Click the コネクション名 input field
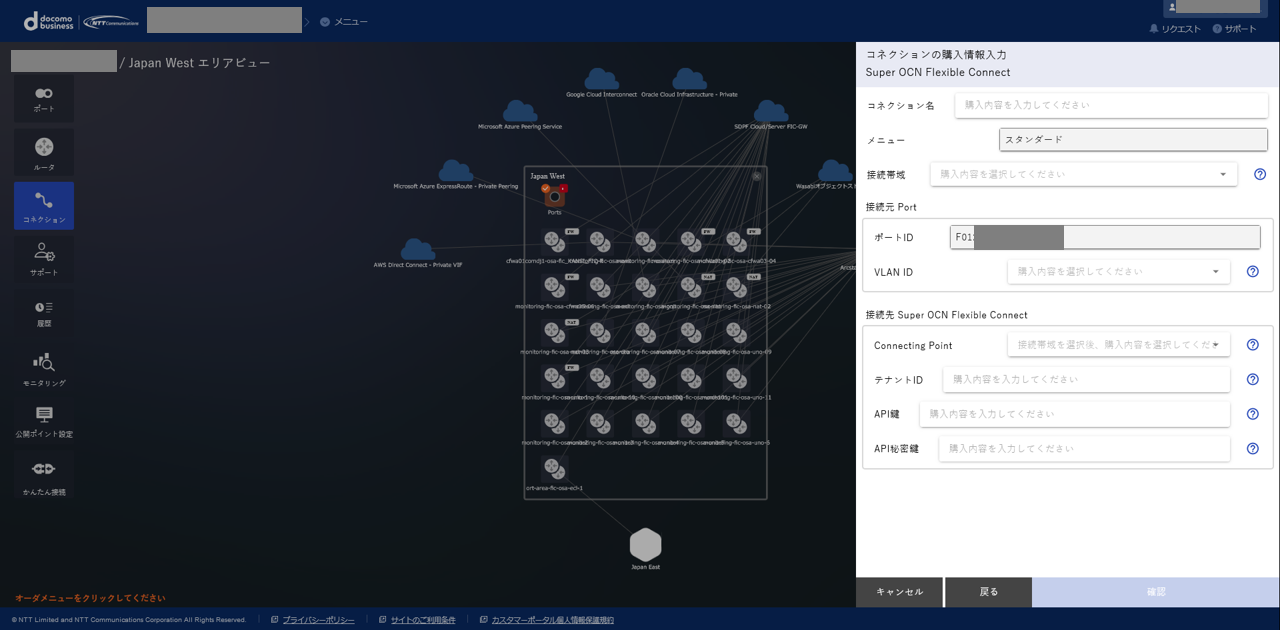The image size is (1280, 630). tap(1111, 105)
